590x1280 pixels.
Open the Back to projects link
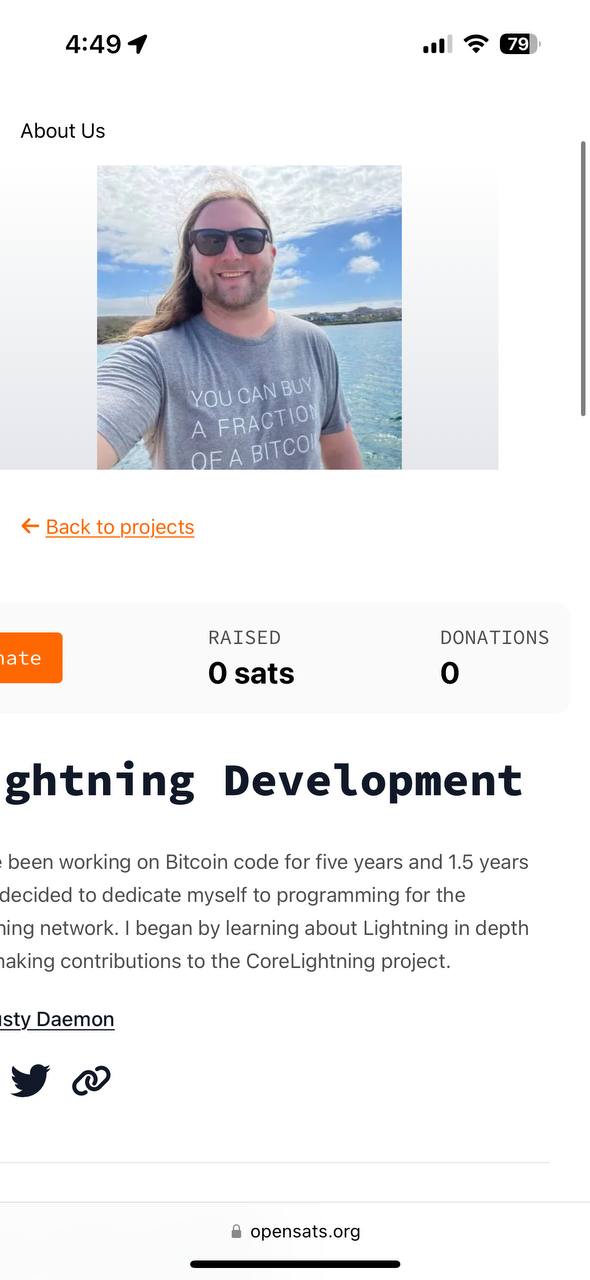click(120, 526)
